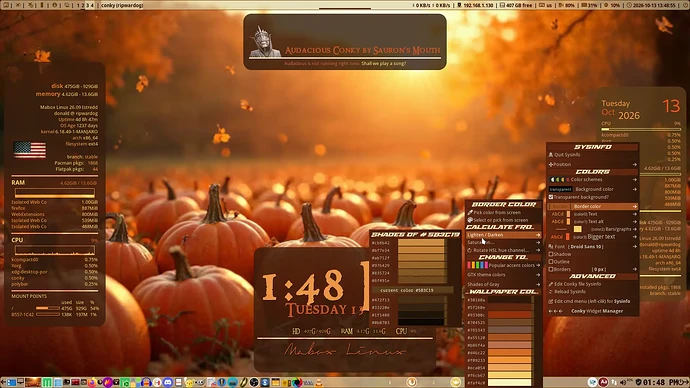This screenshot has width=690, height=388.
Task: Select Border color menu entry
Action: tap(593, 206)
